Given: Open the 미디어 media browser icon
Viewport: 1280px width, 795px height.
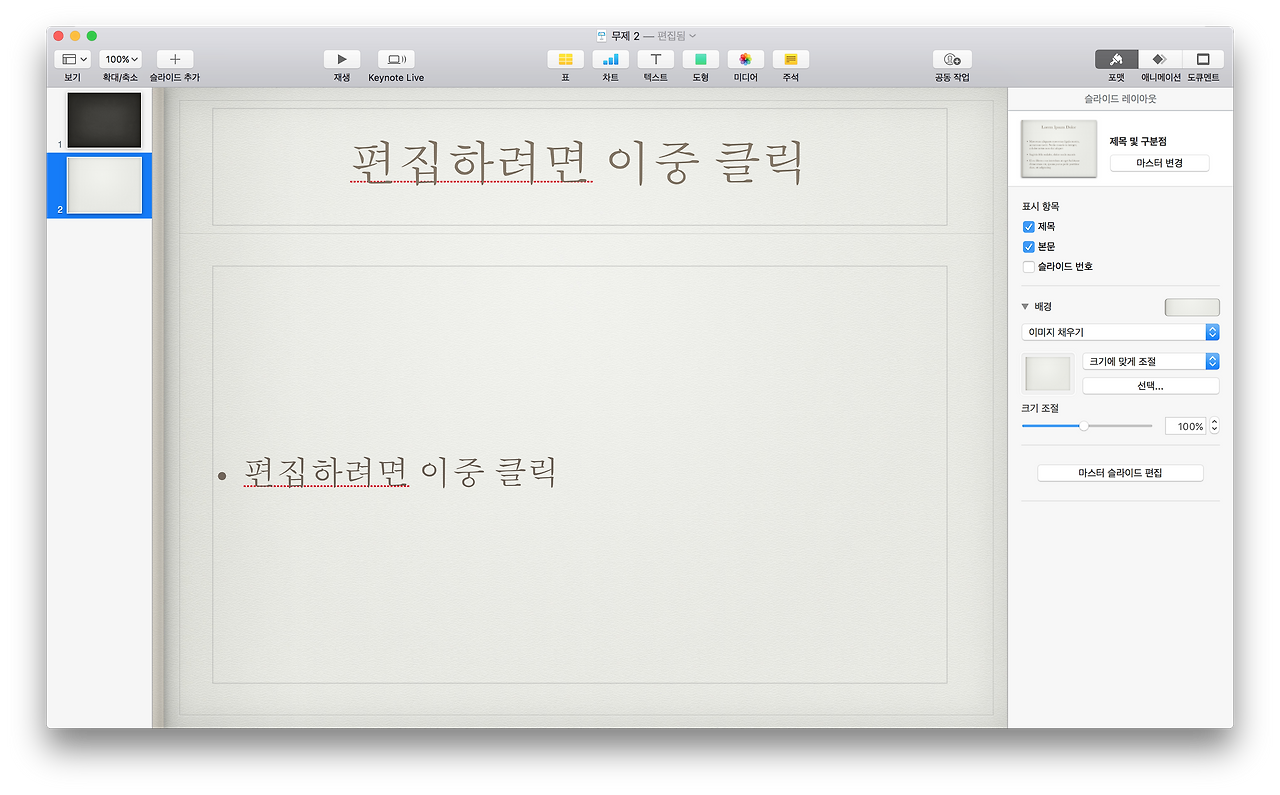Looking at the screenshot, I should (744, 59).
